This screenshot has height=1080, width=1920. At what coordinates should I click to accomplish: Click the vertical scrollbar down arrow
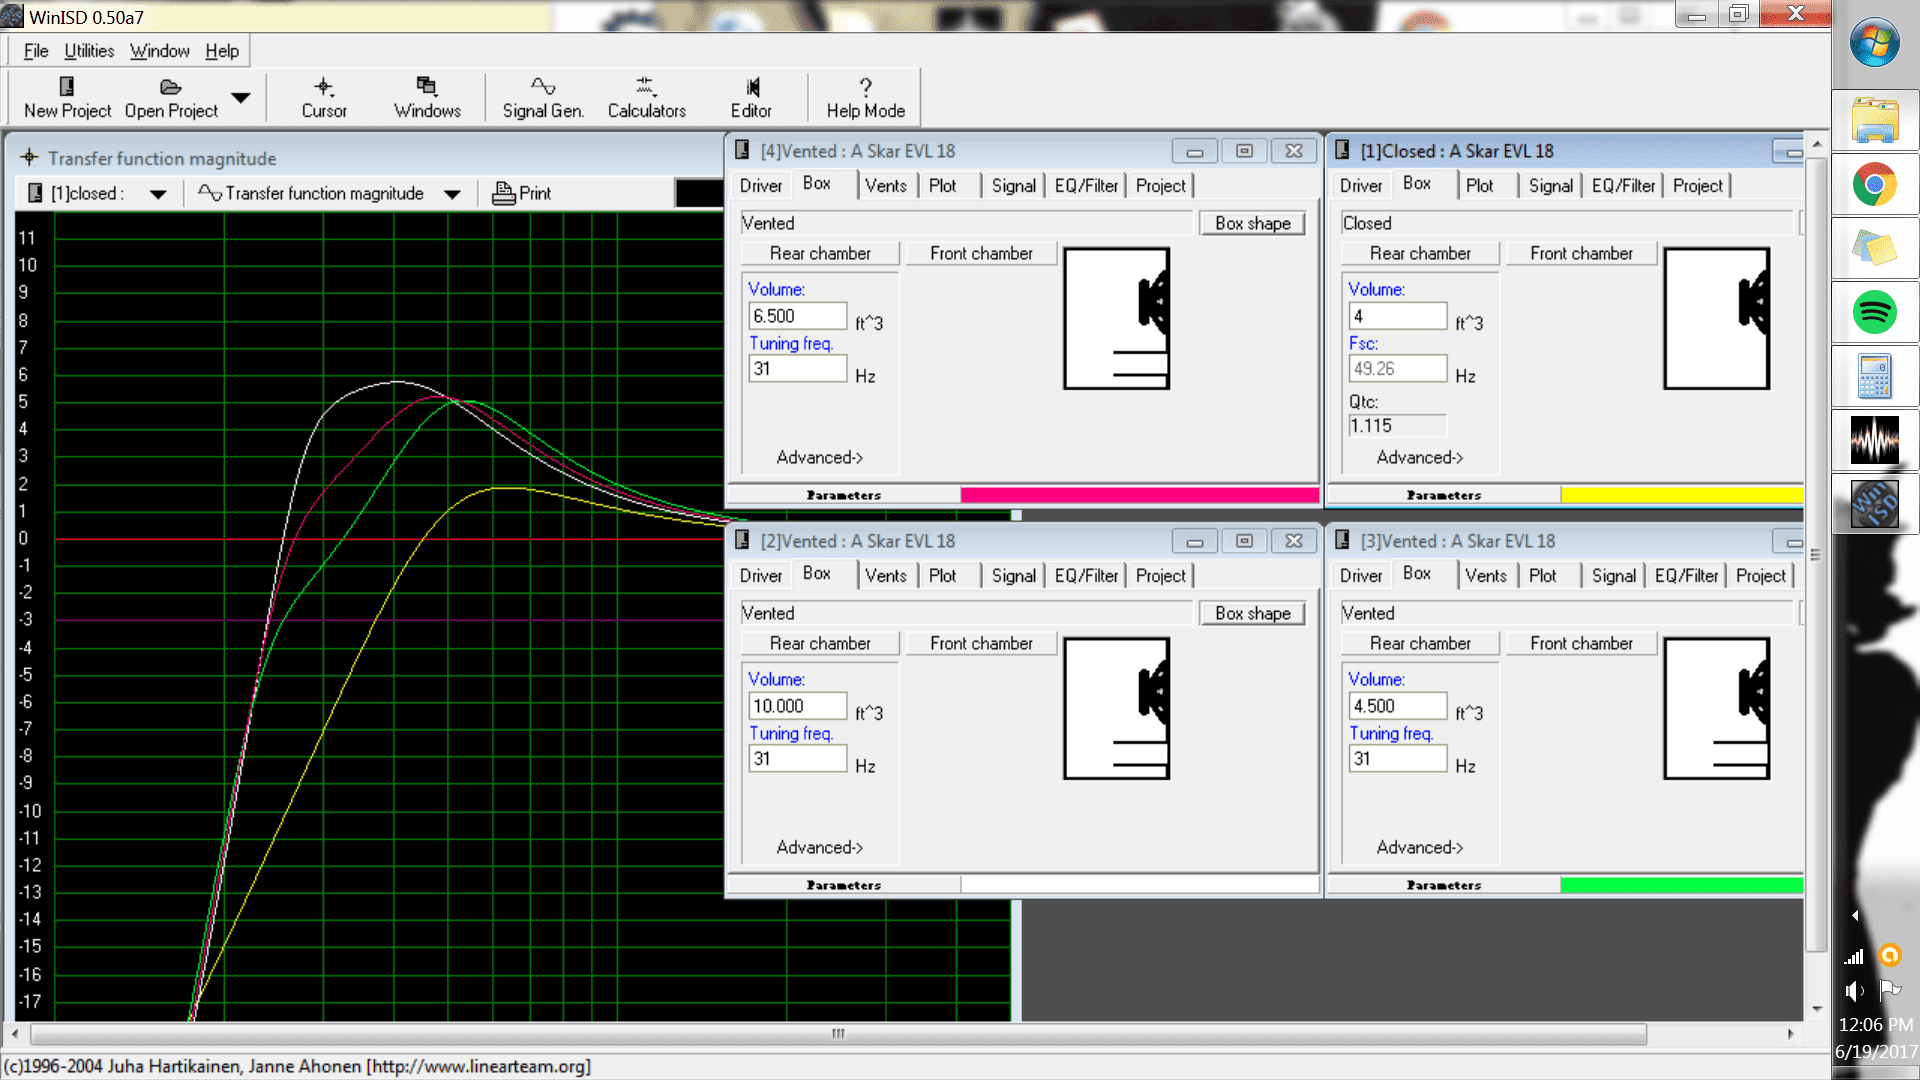1816,1009
